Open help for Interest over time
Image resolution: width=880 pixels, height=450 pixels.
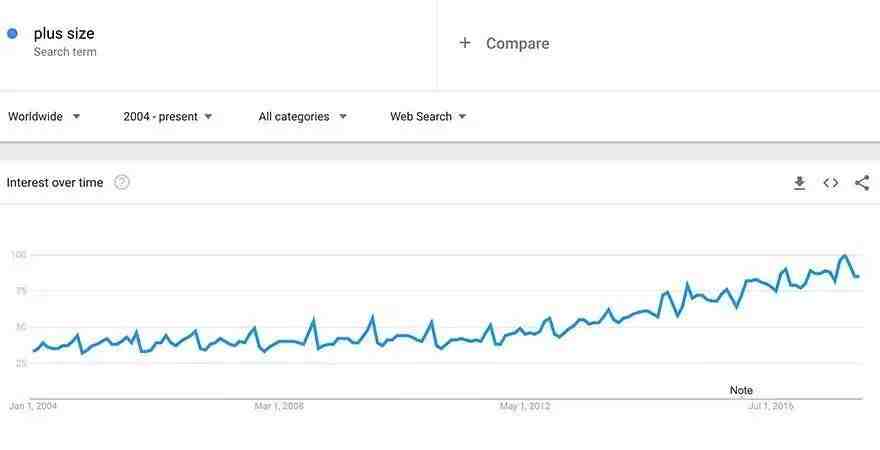pos(122,182)
